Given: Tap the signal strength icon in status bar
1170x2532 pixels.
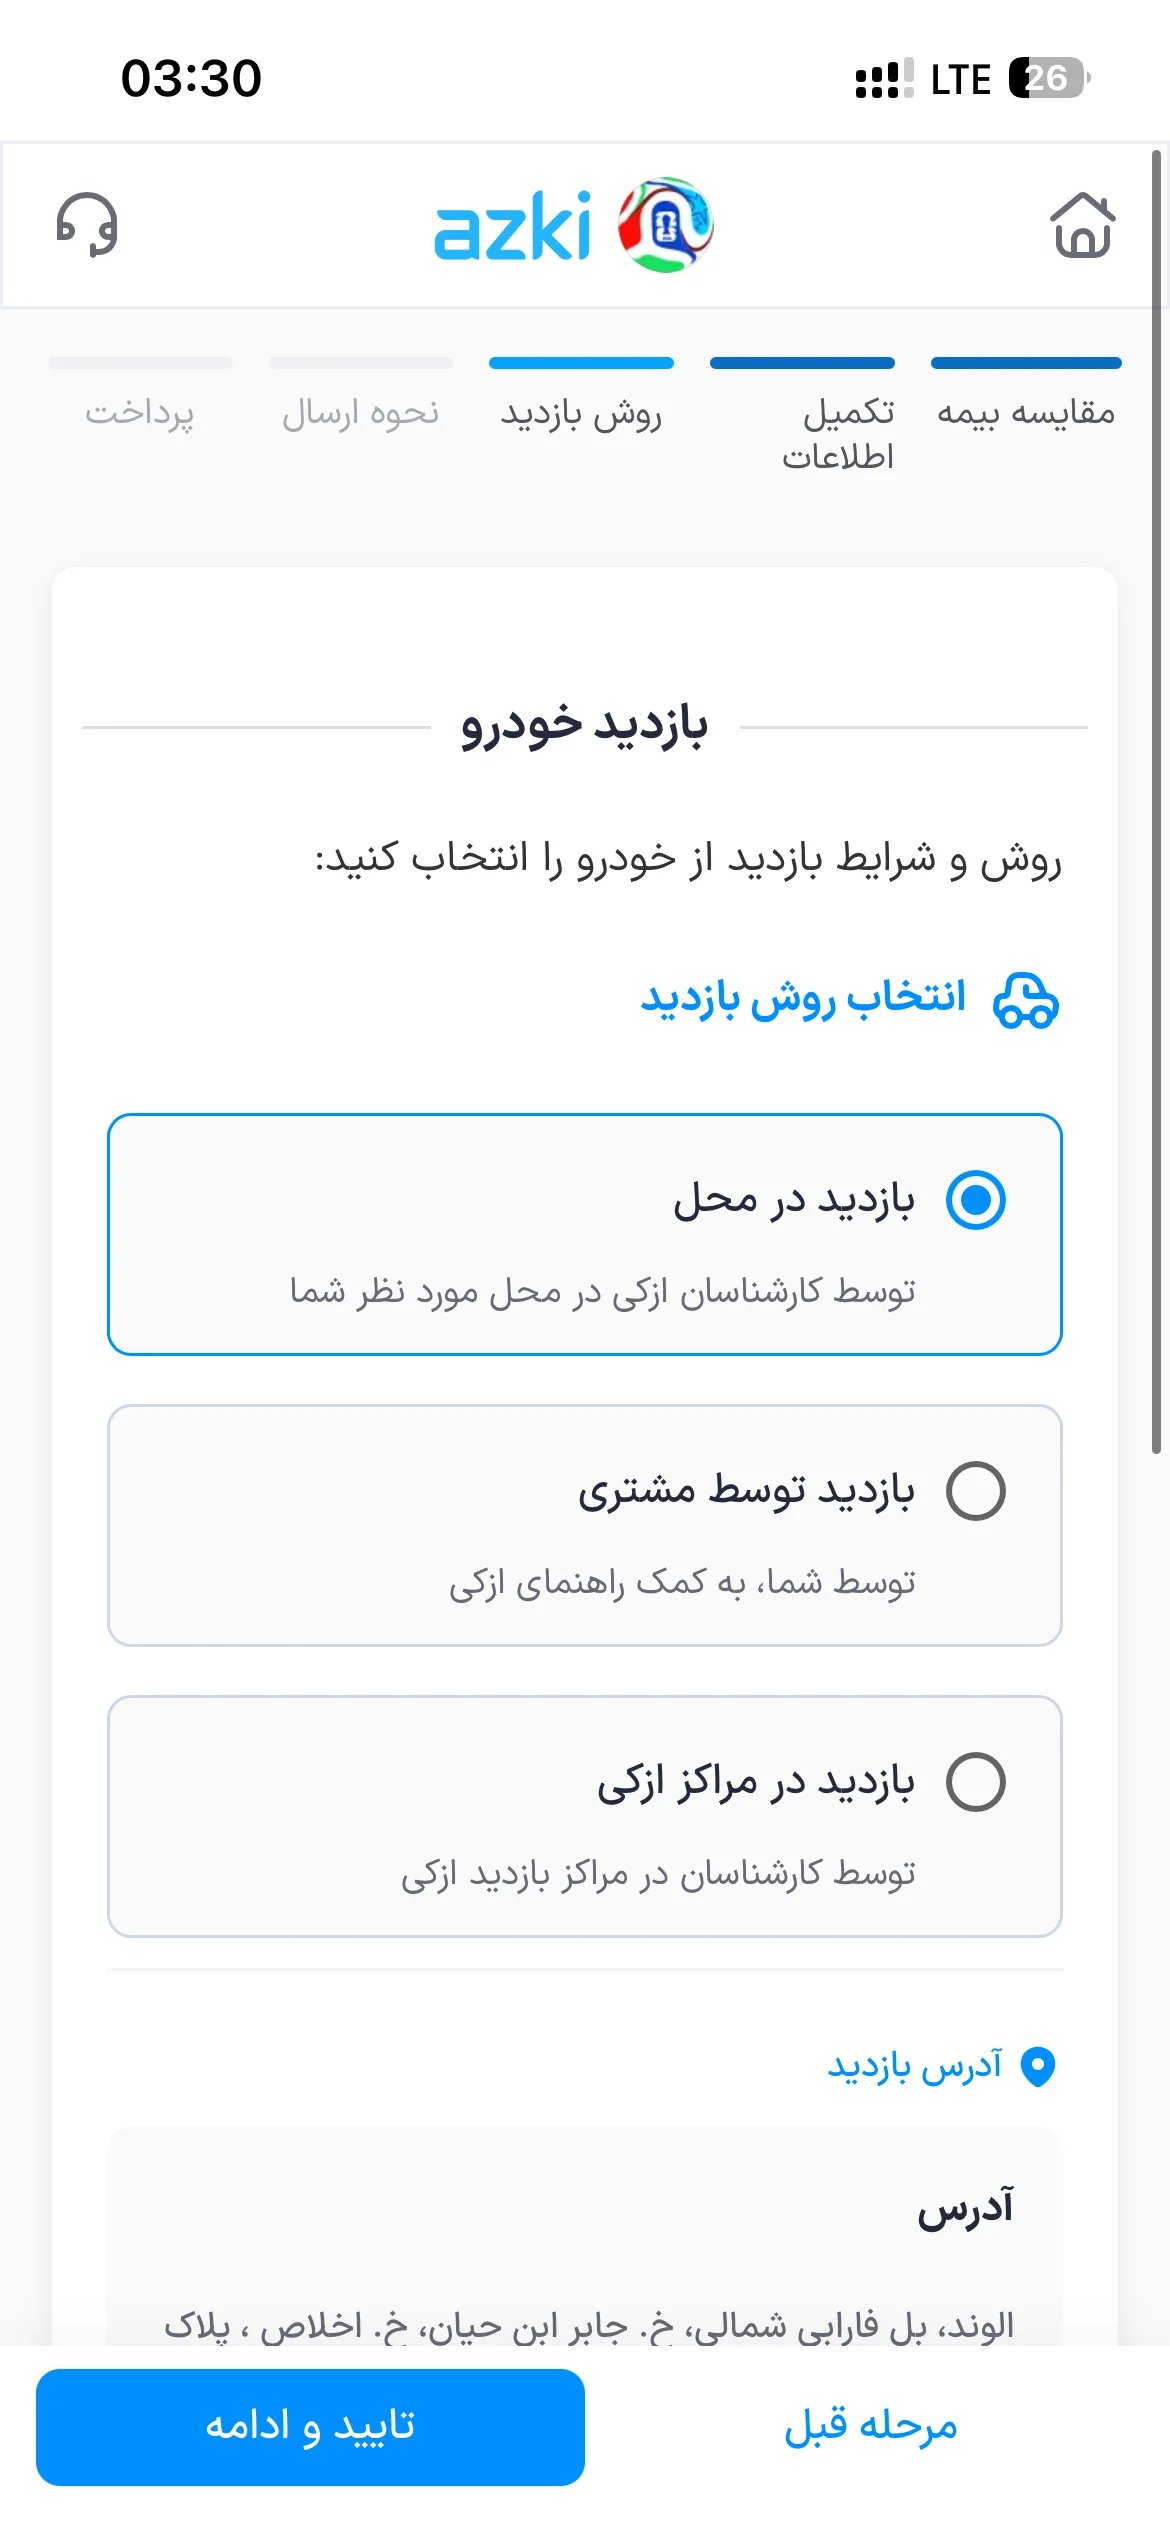Looking at the screenshot, I should click(x=884, y=78).
